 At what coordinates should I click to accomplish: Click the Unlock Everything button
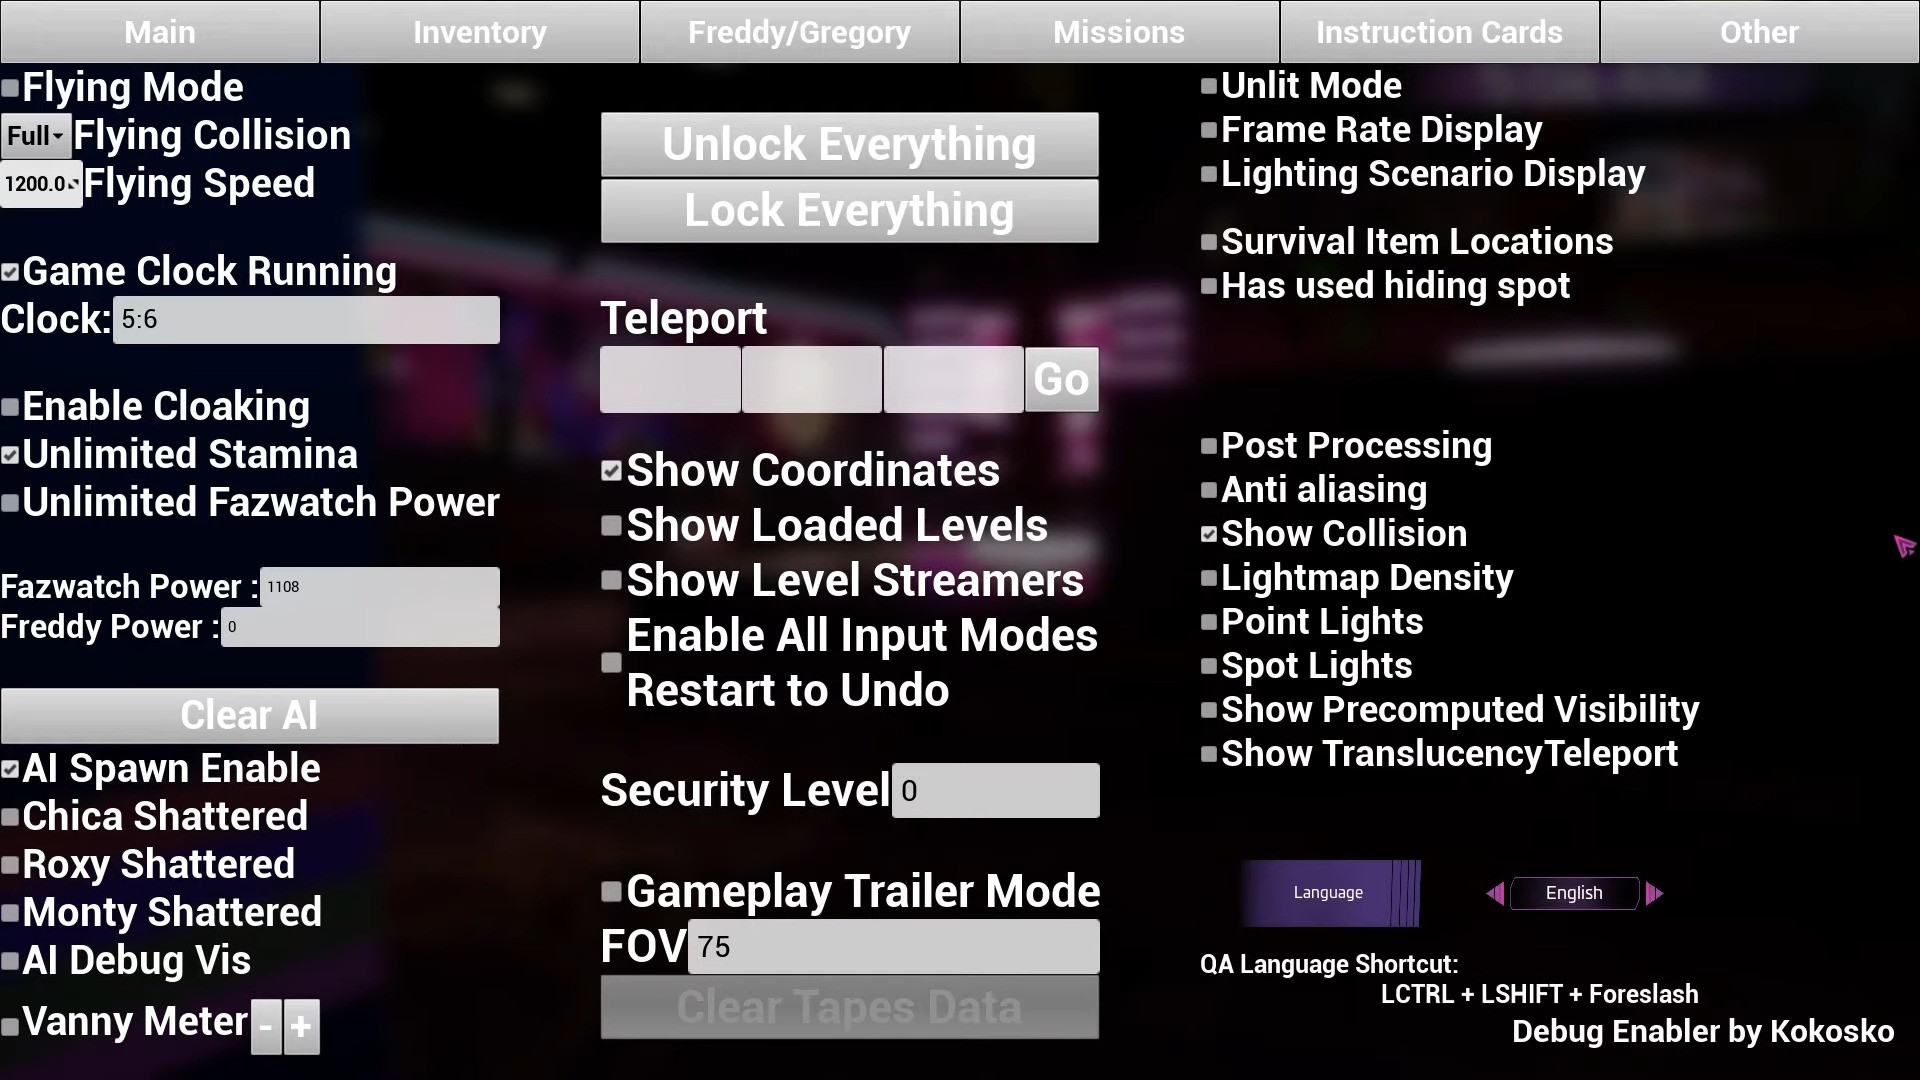coord(851,144)
